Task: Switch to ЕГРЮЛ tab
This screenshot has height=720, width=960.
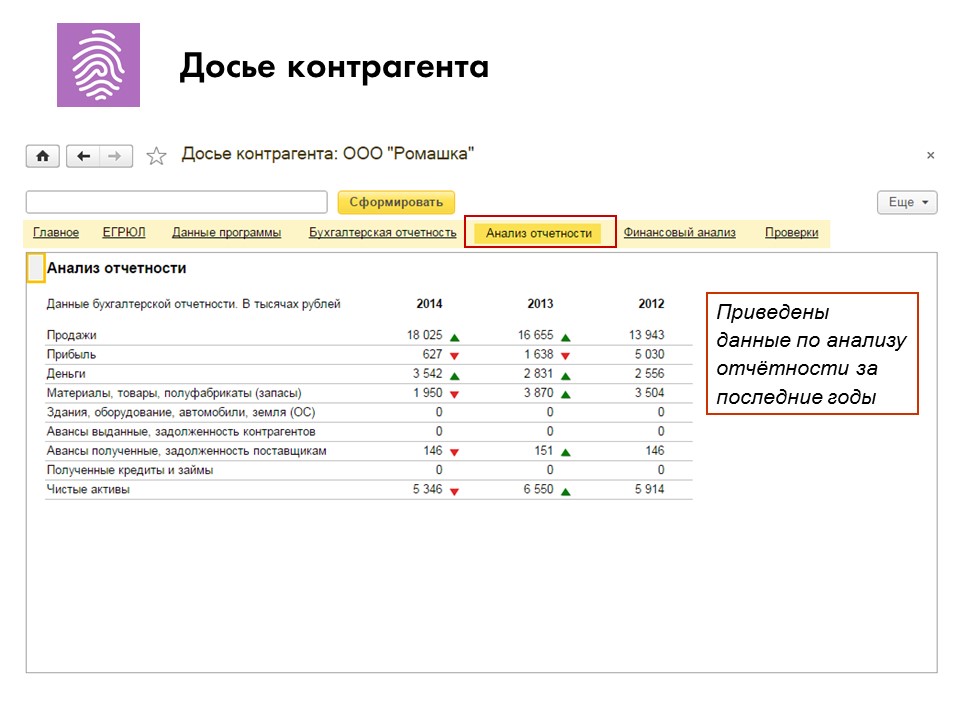Action: tap(124, 233)
